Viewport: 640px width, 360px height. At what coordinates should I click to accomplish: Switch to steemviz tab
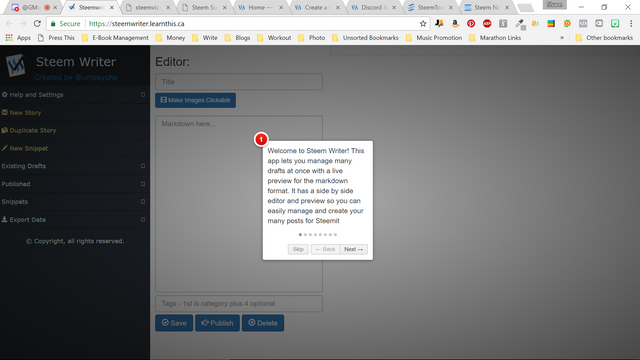(147, 7)
